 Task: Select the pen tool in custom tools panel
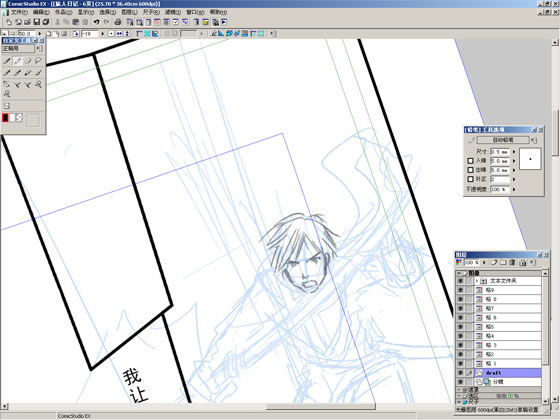pyautogui.click(x=7, y=61)
